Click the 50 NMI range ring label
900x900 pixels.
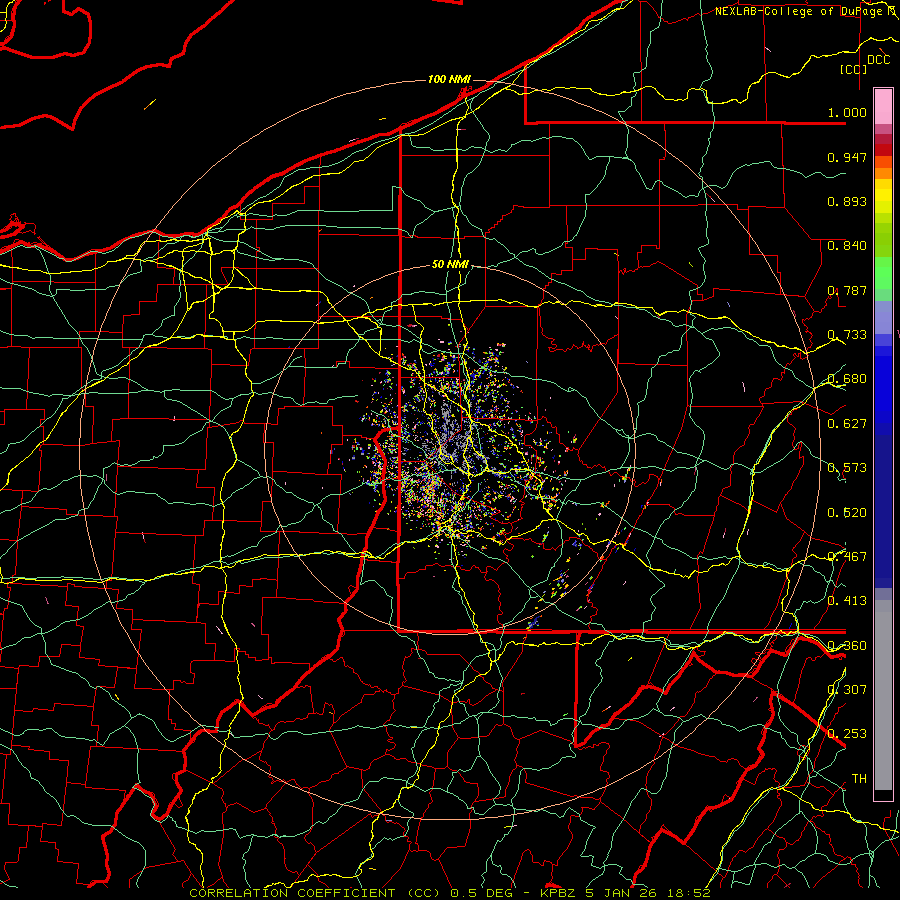coord(450,264)
